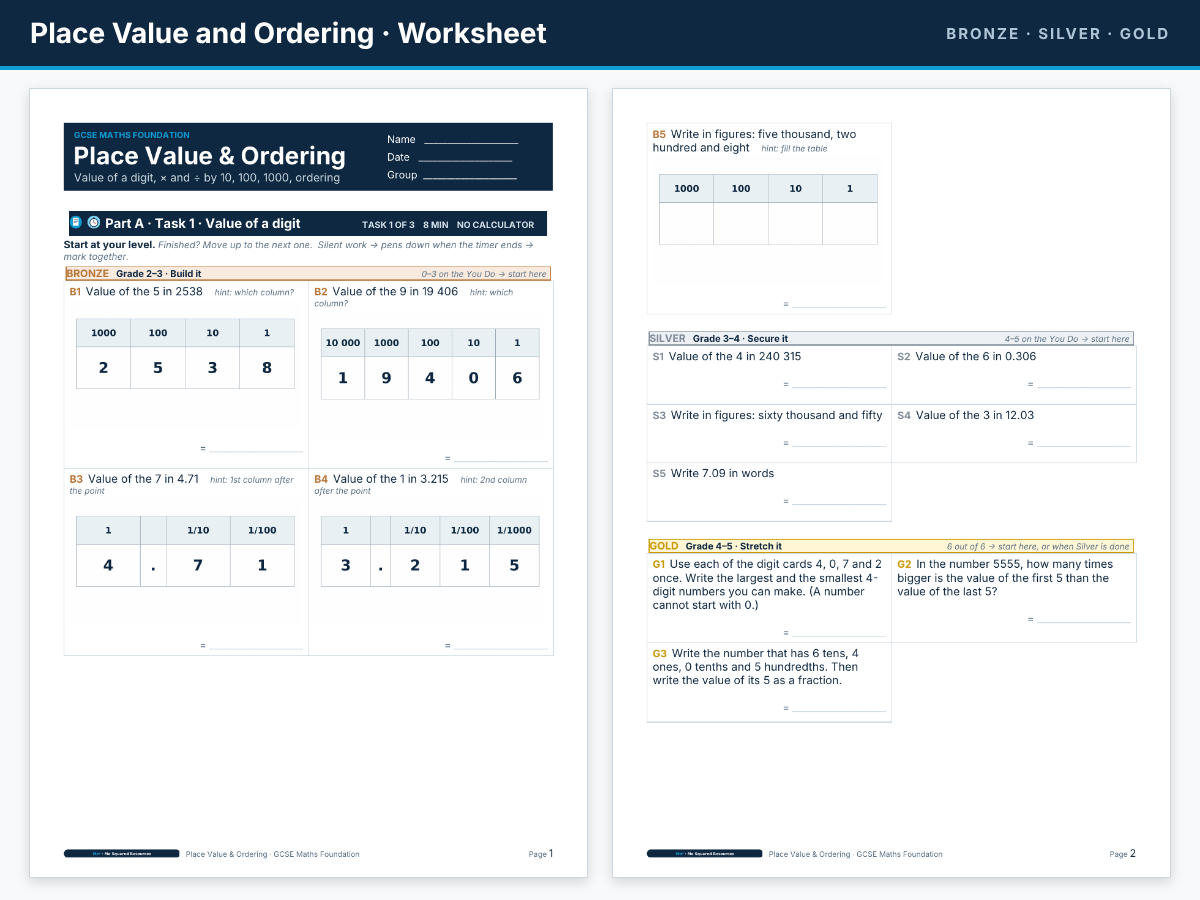Click the No Squared Resources logo on page 2 footer
The width and height of the screenshot is (1200, 900).
(704, 854)
